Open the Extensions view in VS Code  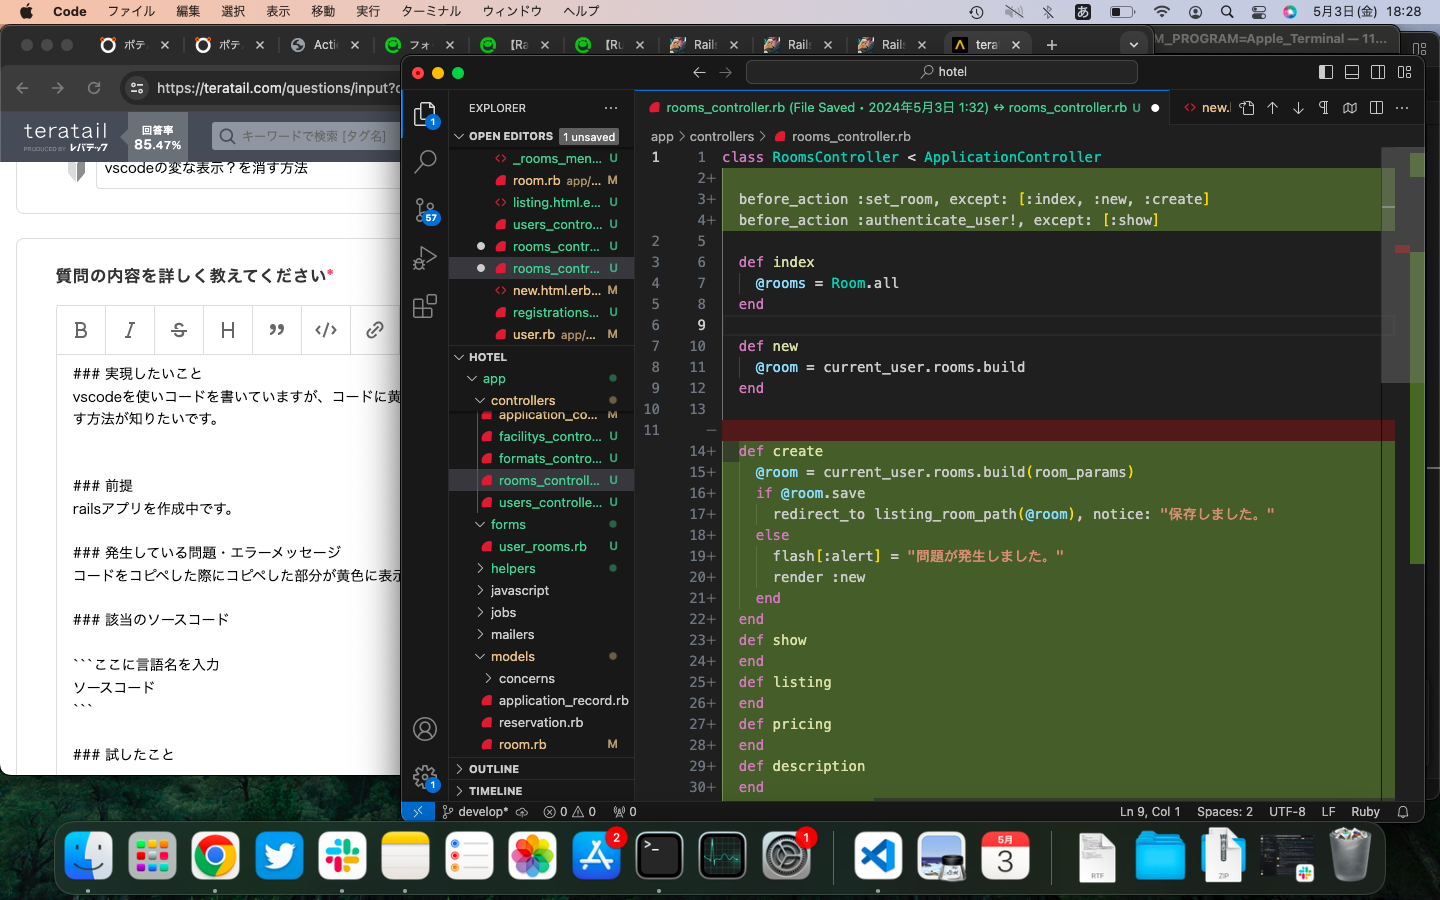(425, 305)
